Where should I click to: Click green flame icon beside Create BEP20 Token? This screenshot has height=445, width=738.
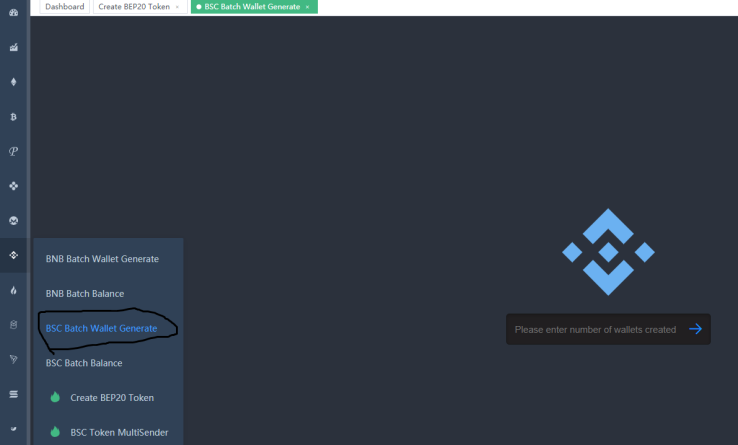click(x=55, y=398)
